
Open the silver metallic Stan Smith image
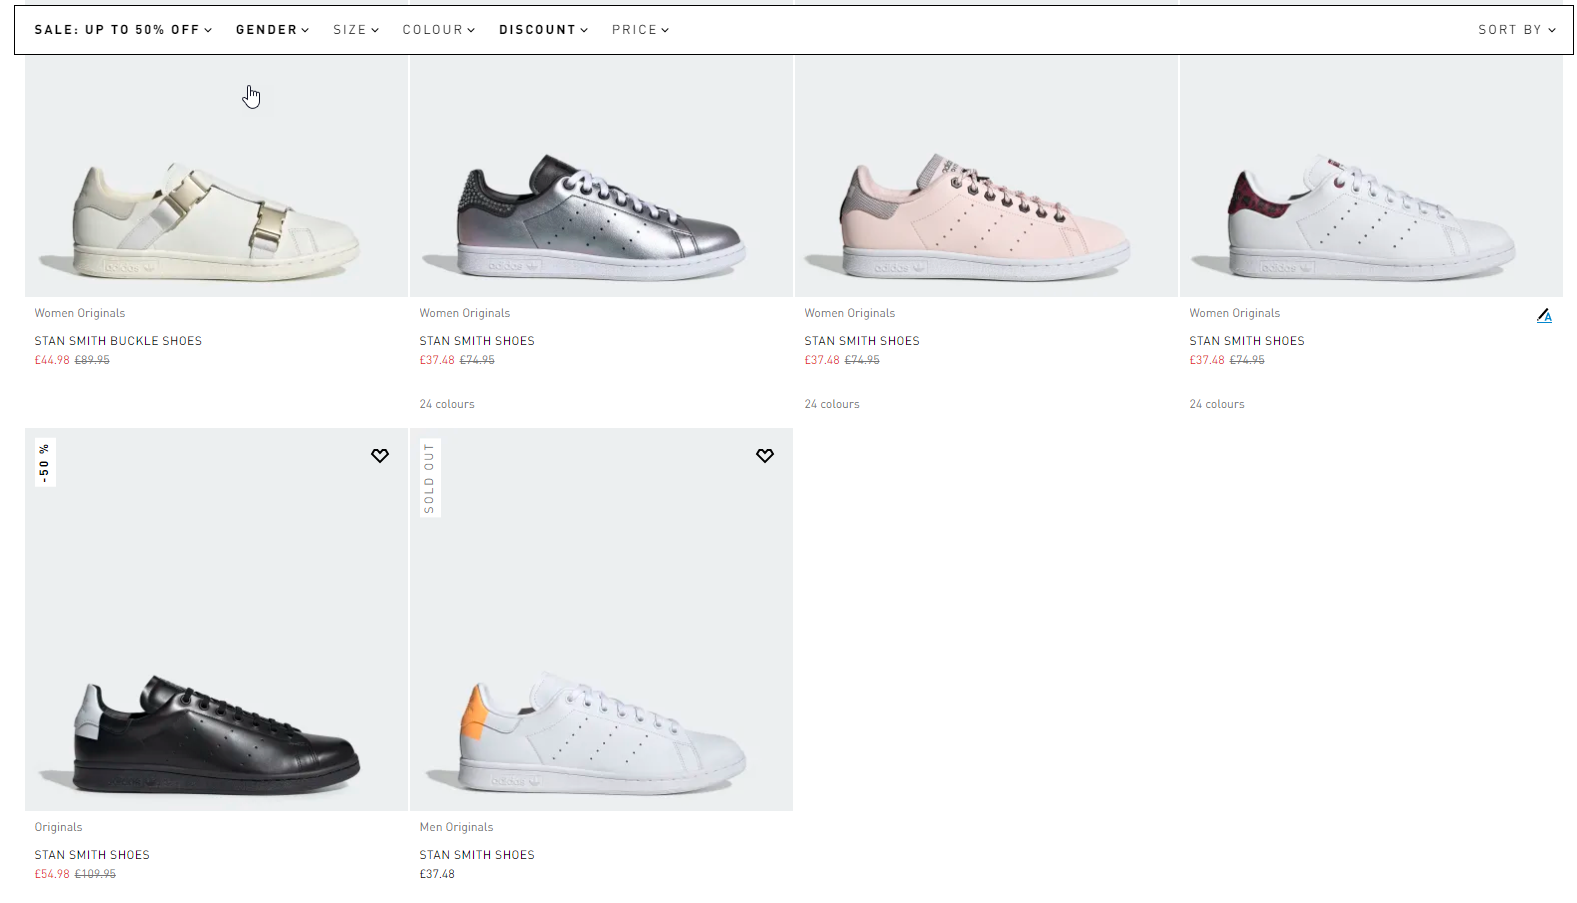tap(601, 176)
